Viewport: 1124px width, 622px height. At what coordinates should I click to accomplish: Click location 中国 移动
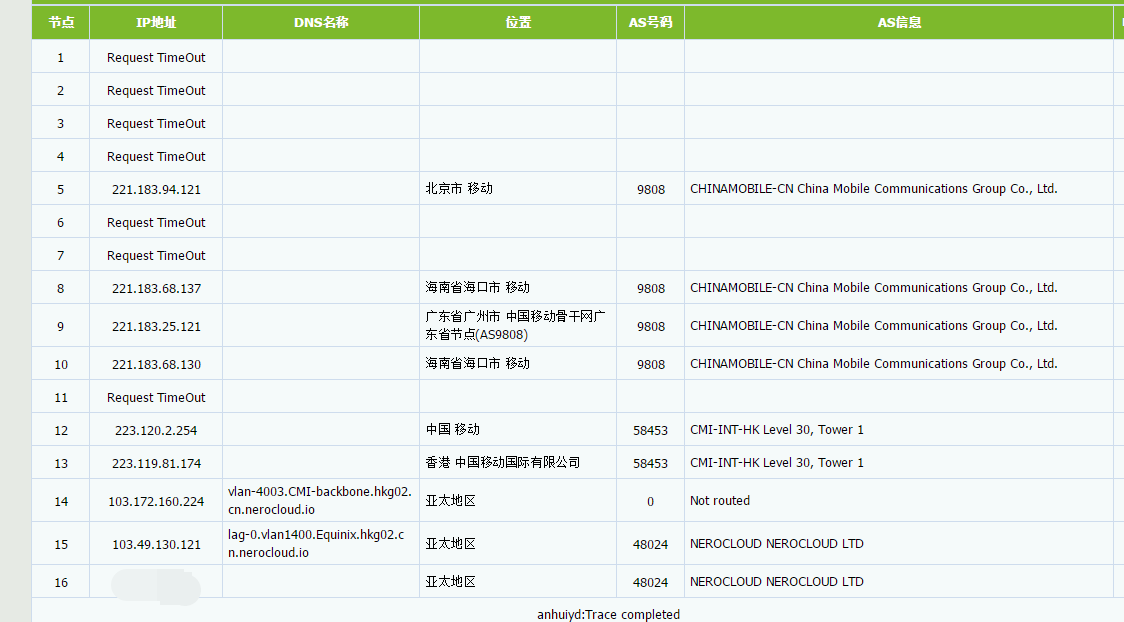pyautogui.click(x=452, y=429)
